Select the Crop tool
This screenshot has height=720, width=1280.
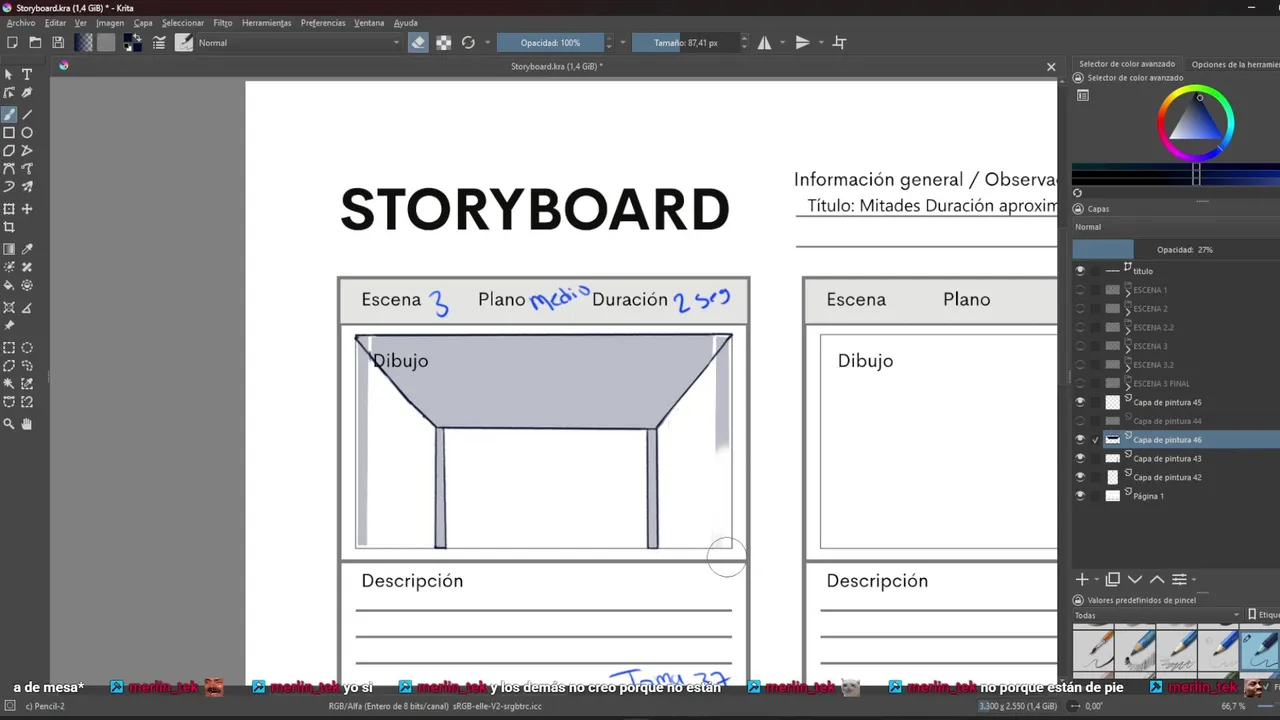coord(9,227)
